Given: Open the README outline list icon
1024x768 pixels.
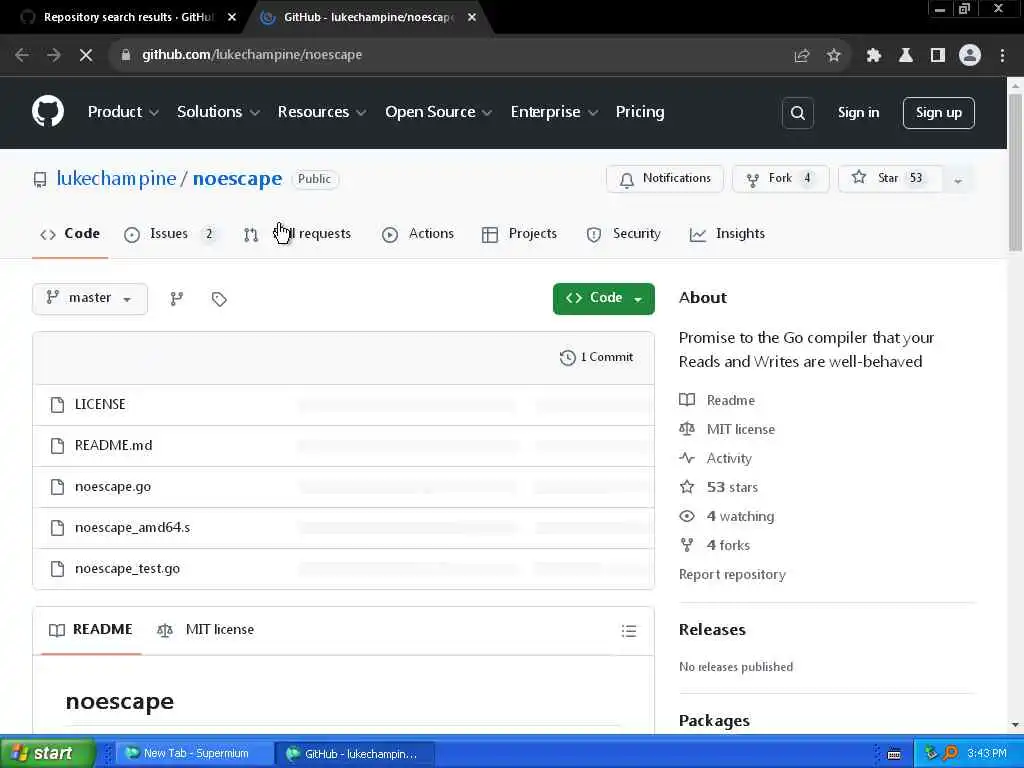Looking at the screenshot, I should [x=628, y=631].
